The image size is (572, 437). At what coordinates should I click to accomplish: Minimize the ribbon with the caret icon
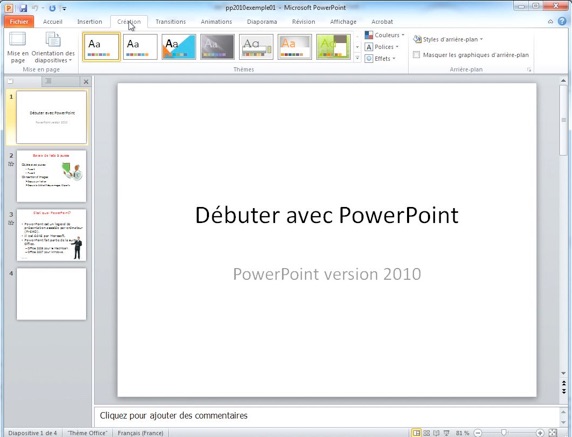tap(550, 22)
